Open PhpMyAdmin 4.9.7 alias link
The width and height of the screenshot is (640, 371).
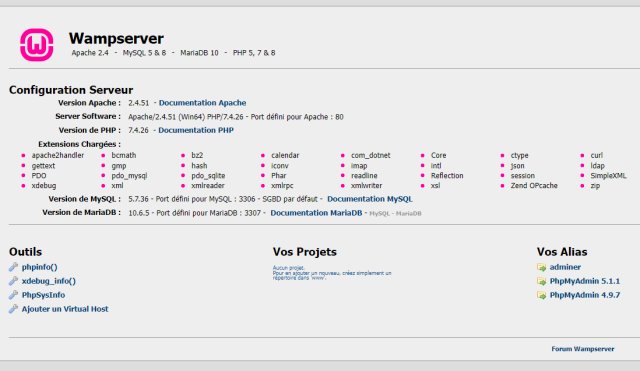pyautogui.click(x=584, y=295)
